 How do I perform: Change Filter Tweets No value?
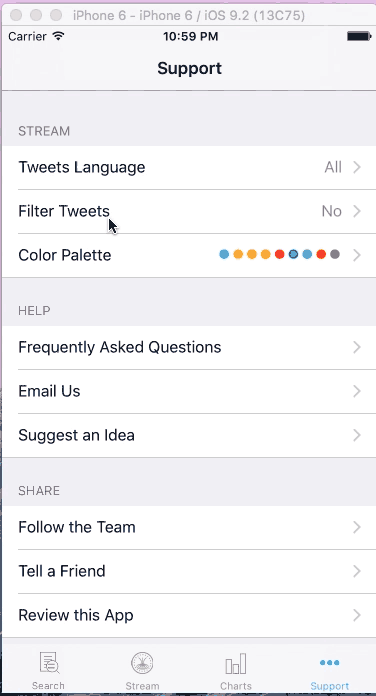coord(332,211)
